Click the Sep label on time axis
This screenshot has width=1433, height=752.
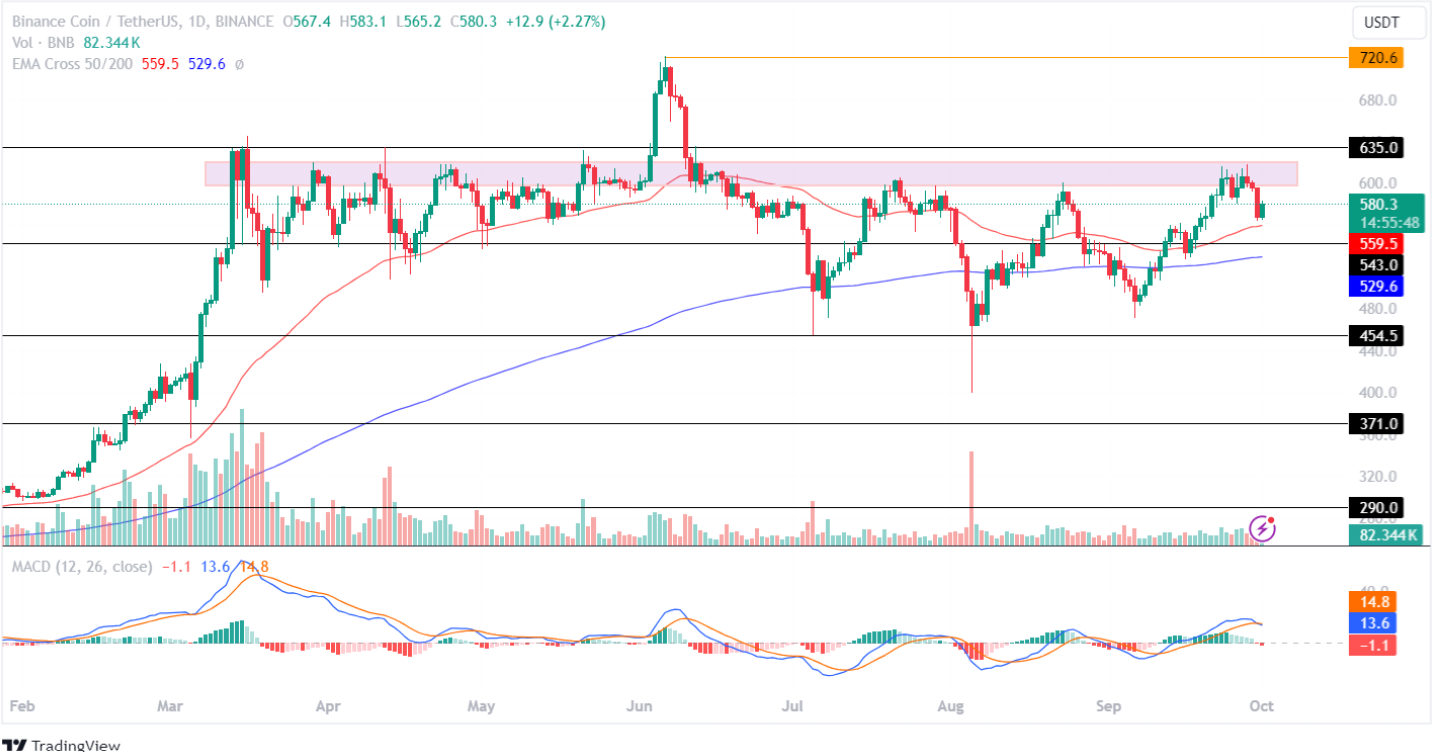point(1106,705)
